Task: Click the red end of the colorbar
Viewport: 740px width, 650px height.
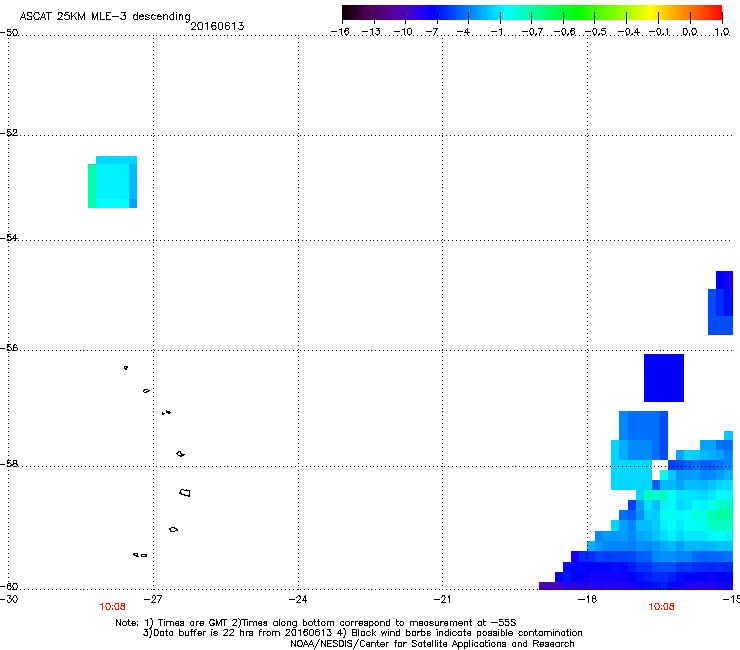Action: coord(715,13)
